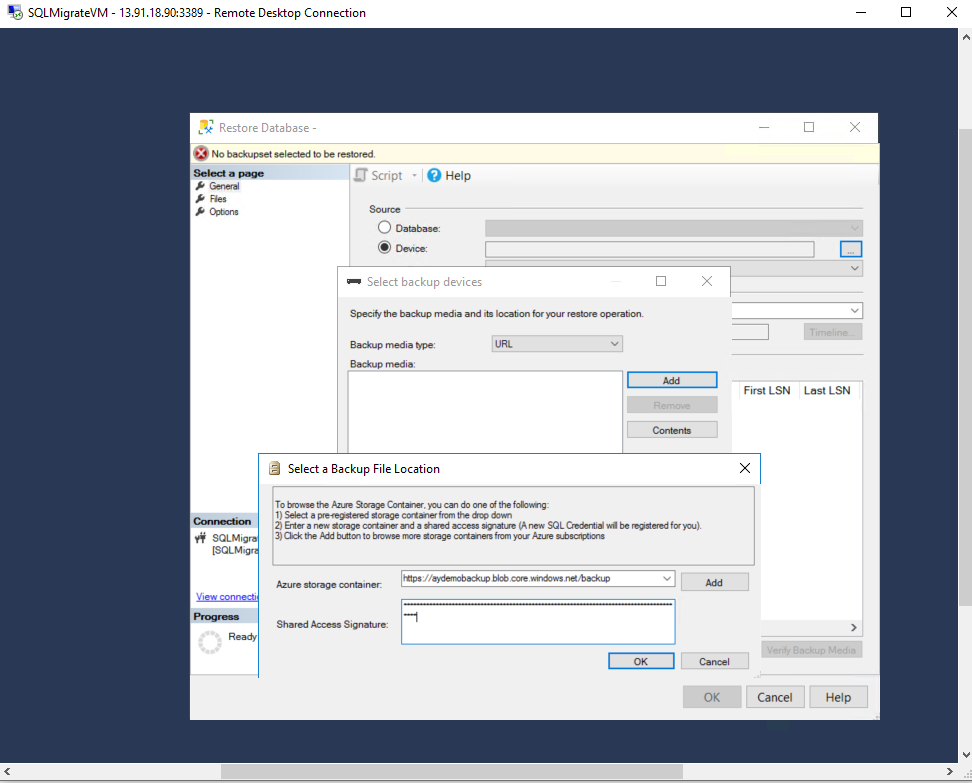Expand the Azure storage container dropdown
Screen dimensions: 972x783
click(x=666, y=578)
